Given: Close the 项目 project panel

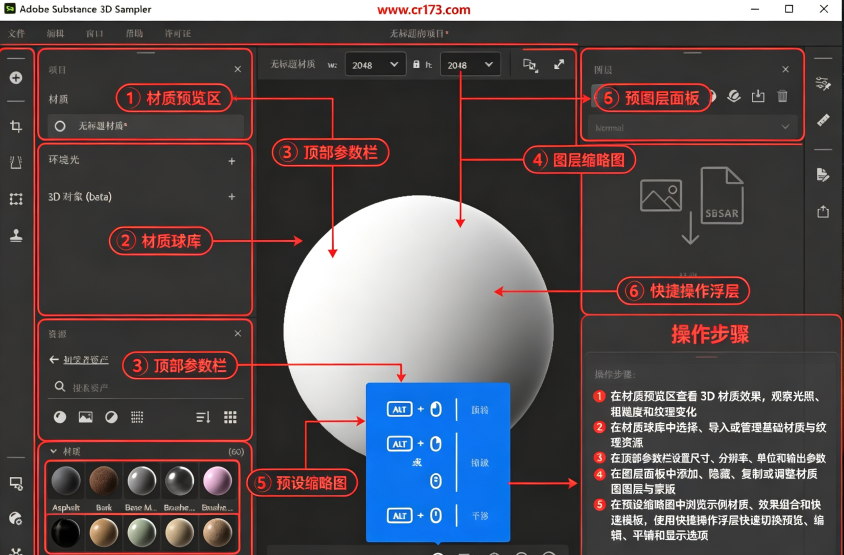Looking at the screenshot, I should (x=238, y=69).
